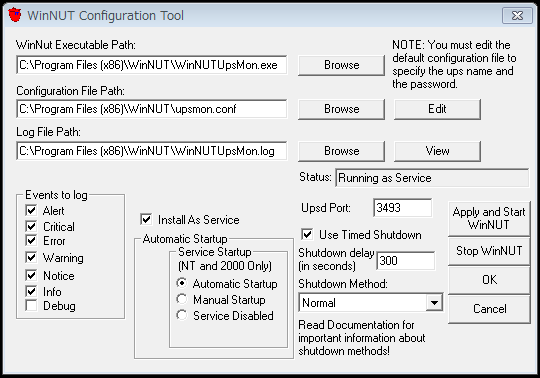This screenshot has width=540, height=378.
Task: Click the 'Read Documentation for' notice text
Action: pyautogui.click(x=362, y=338)
